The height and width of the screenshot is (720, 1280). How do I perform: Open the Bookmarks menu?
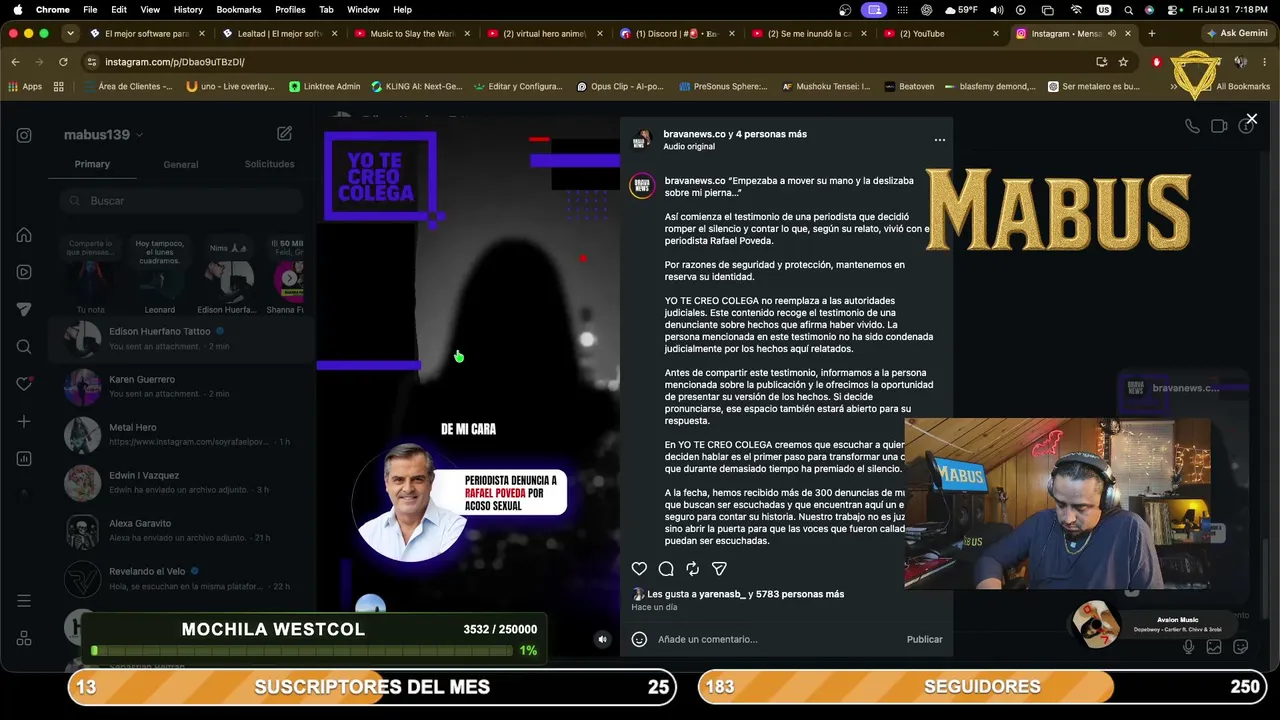(238, 10)
